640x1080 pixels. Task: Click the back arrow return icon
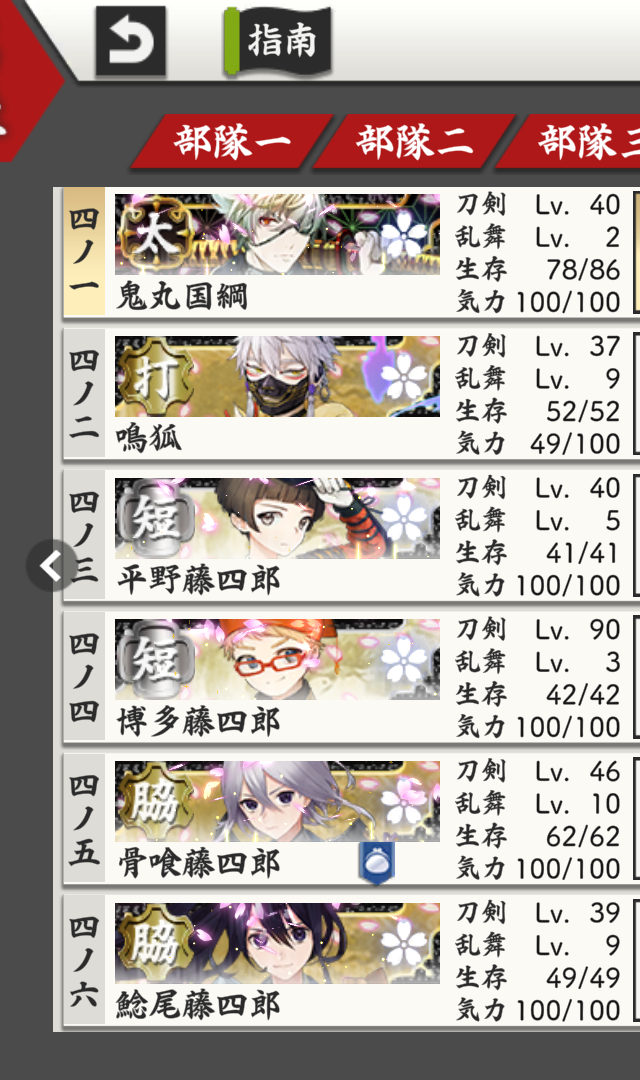(131, 41)
